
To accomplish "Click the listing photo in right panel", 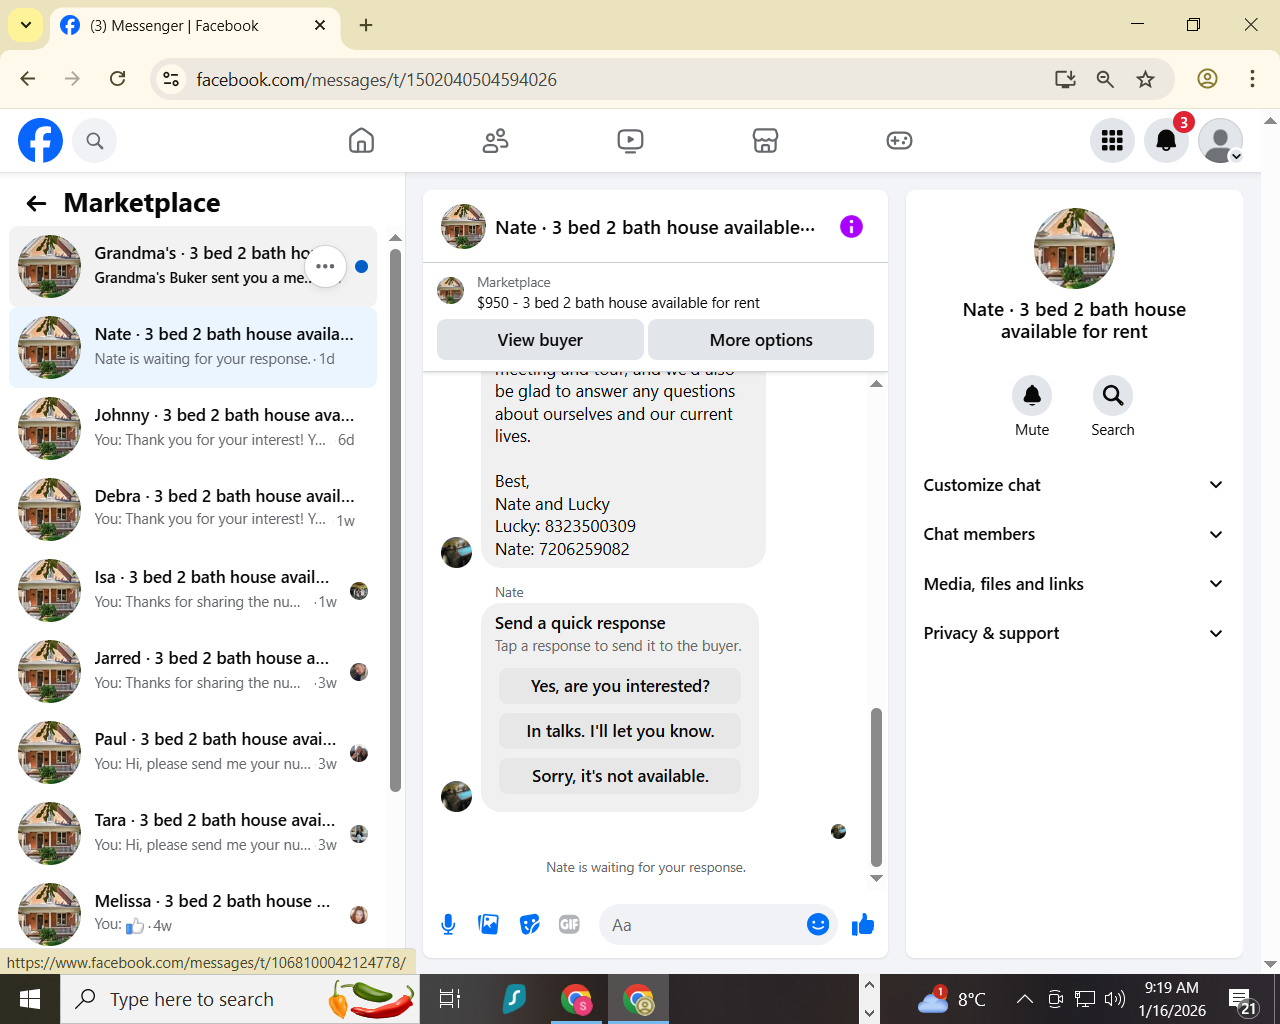I will 1074,248.
